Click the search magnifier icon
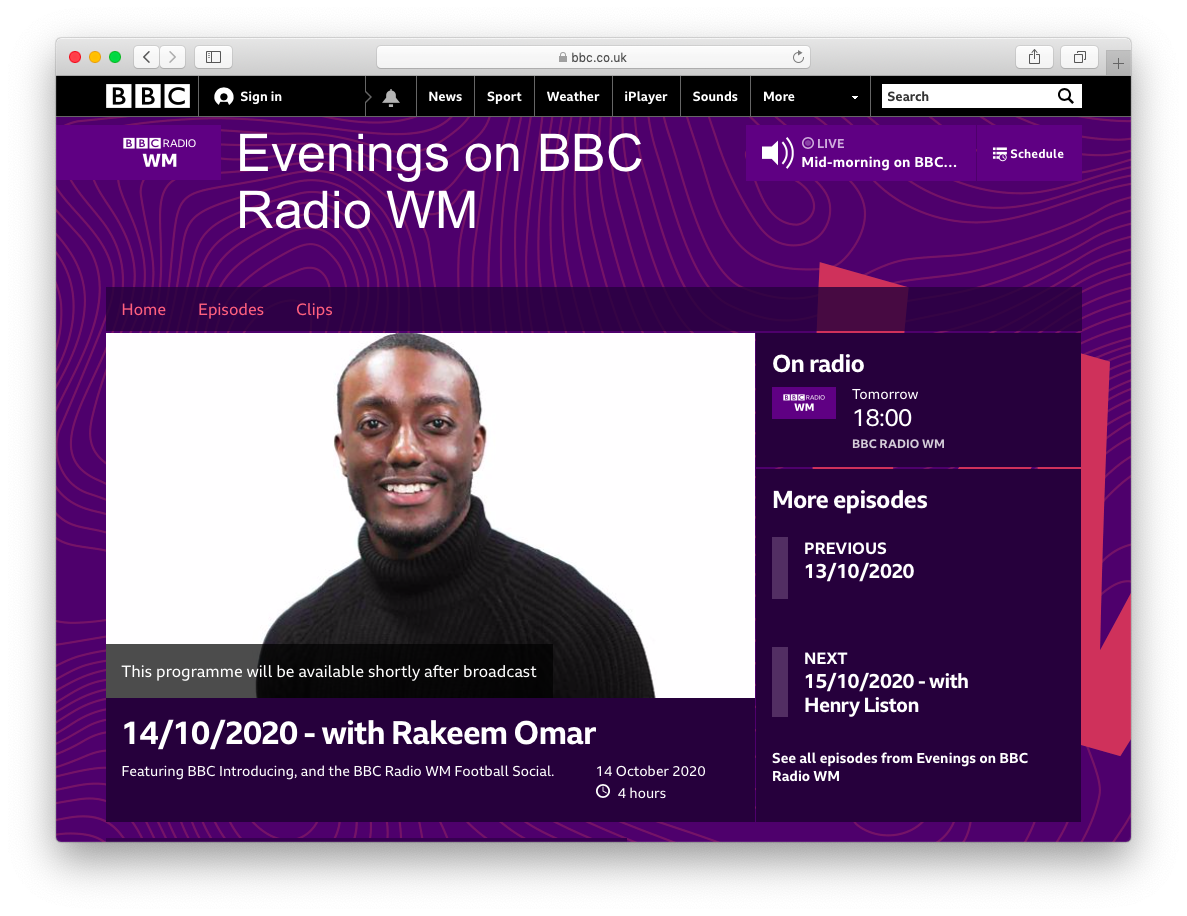Image resolution: width=1187 pixels, height=916 pixels. (x=1066, y=96)
